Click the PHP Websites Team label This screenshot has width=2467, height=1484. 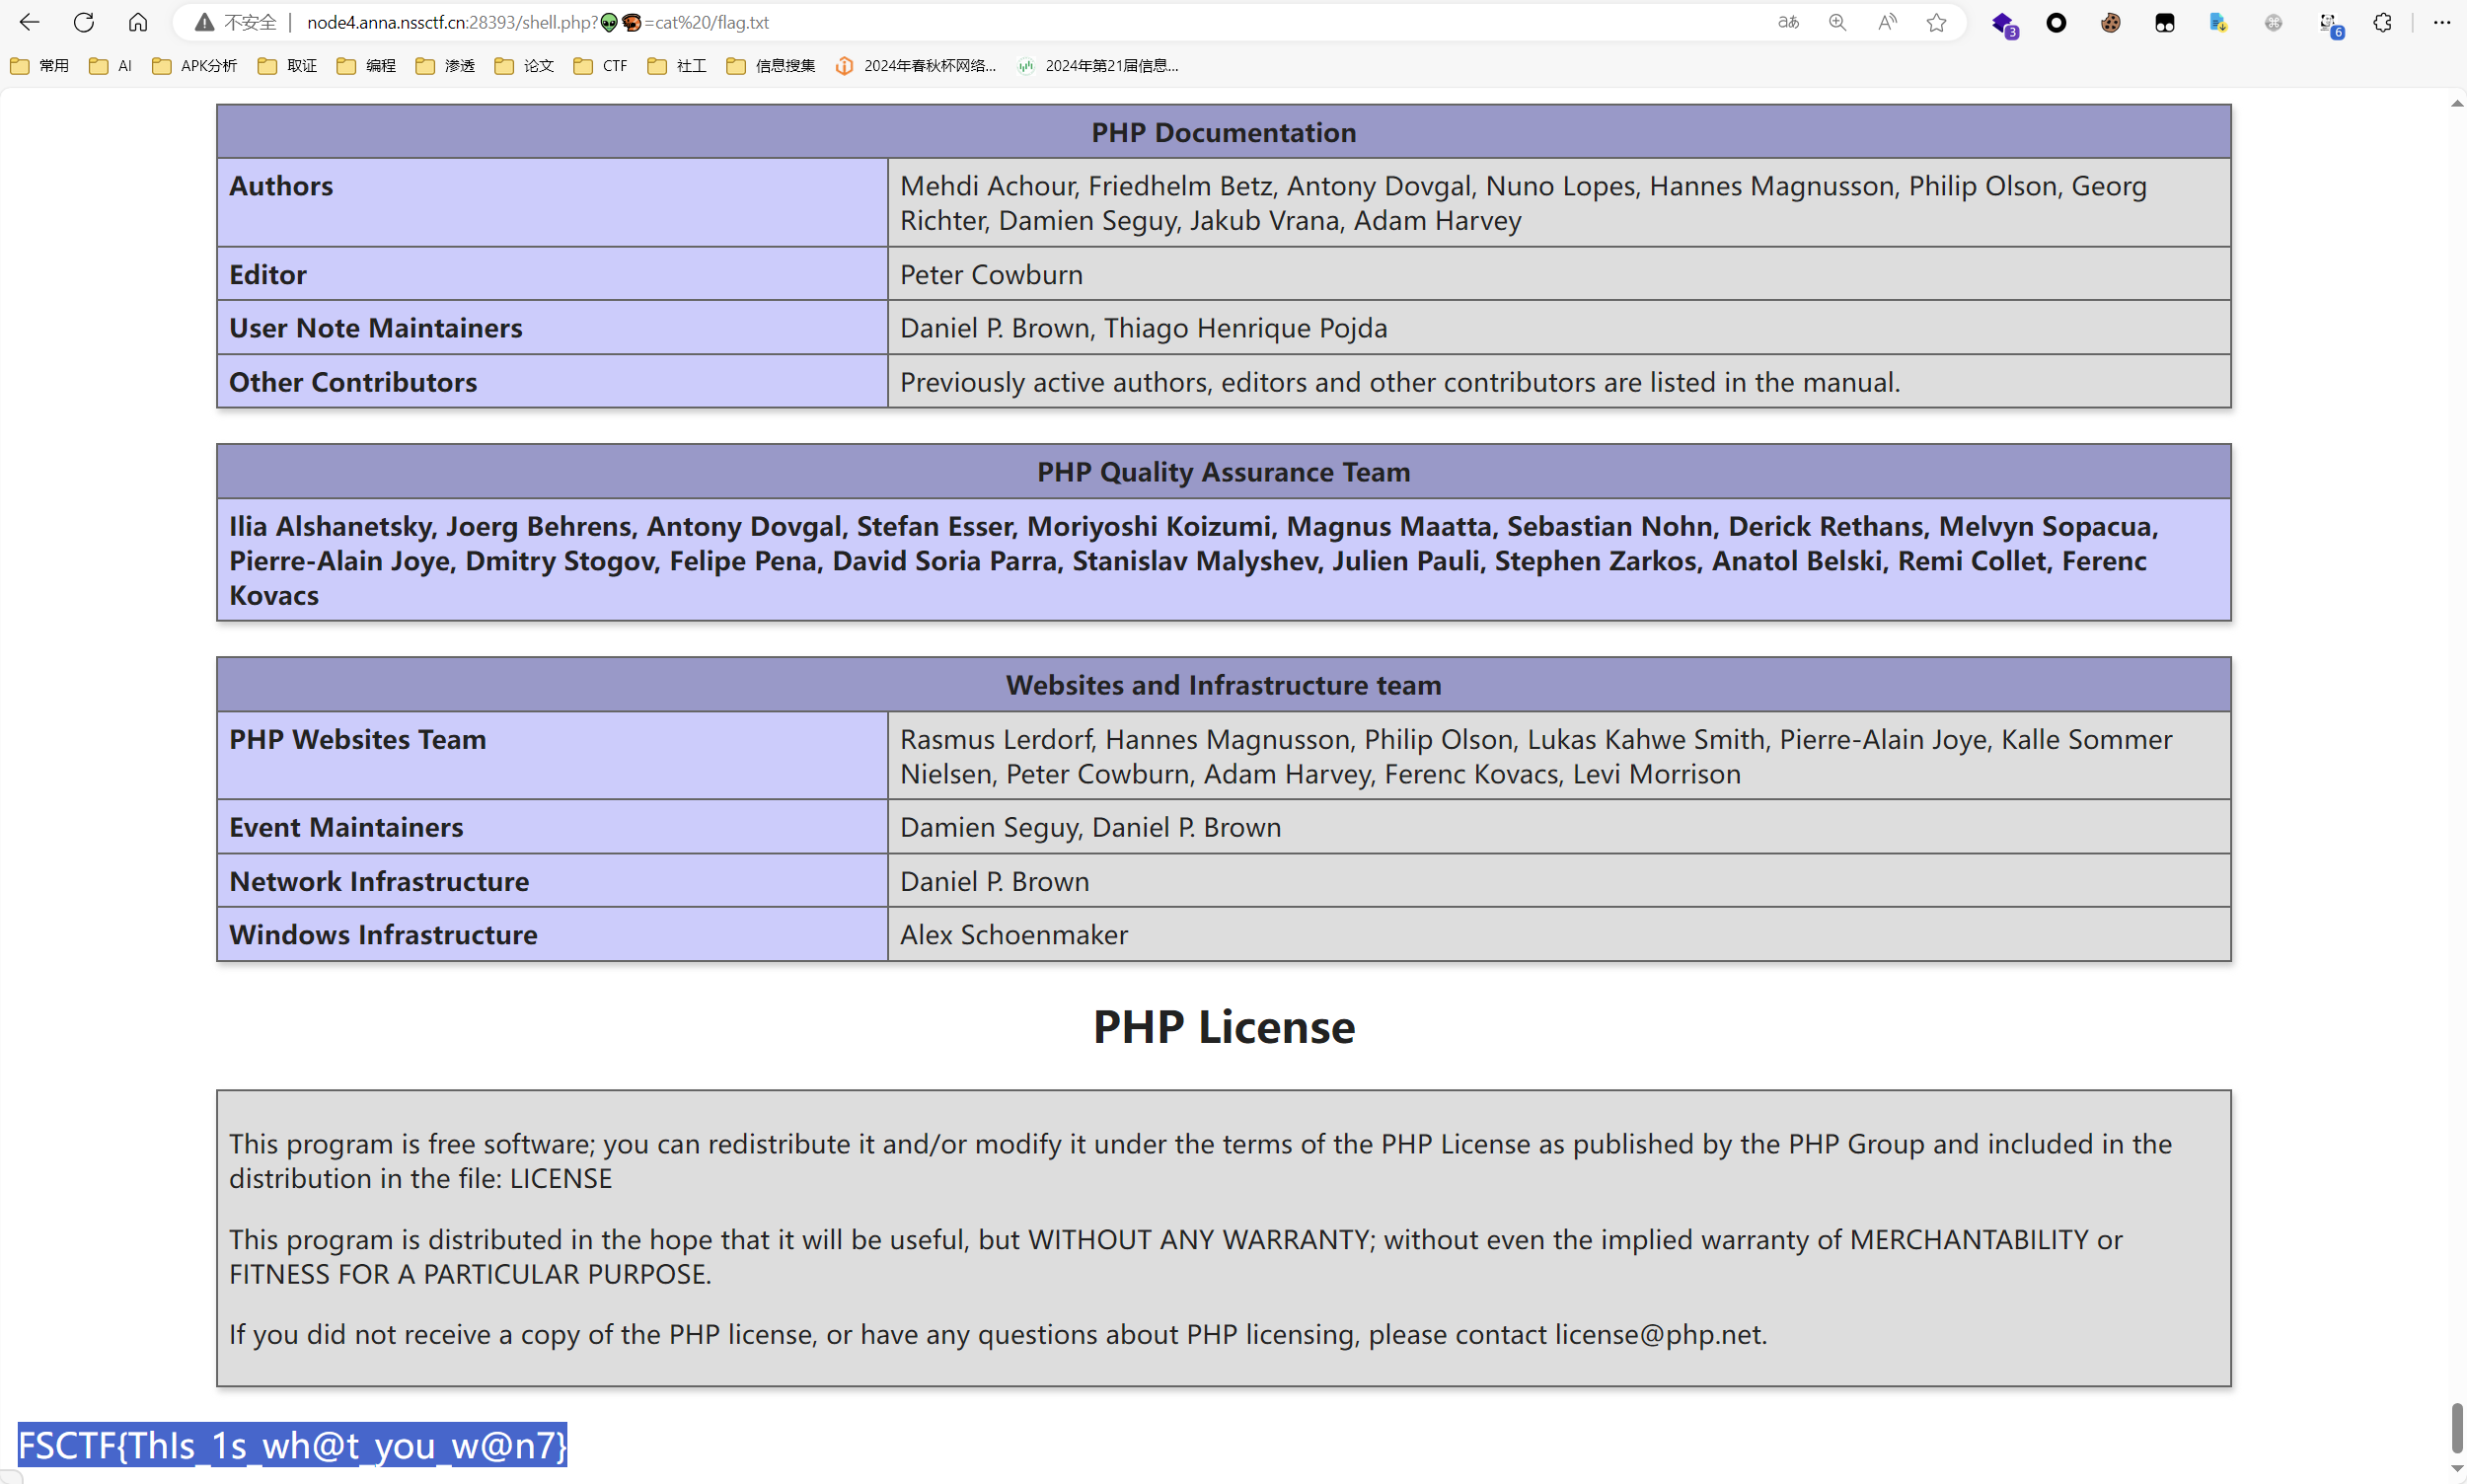tap(358, 739)
